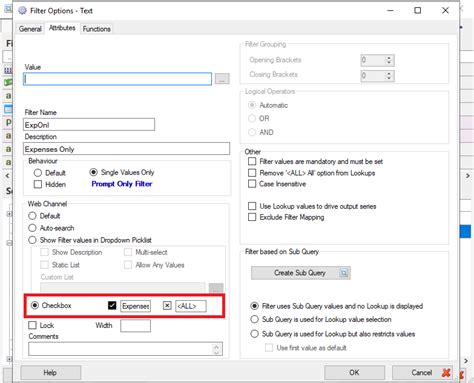Switch to the General tab
The width and height of the screenshot is (474, 383).
pyautogui.click(x=30, y=29)
